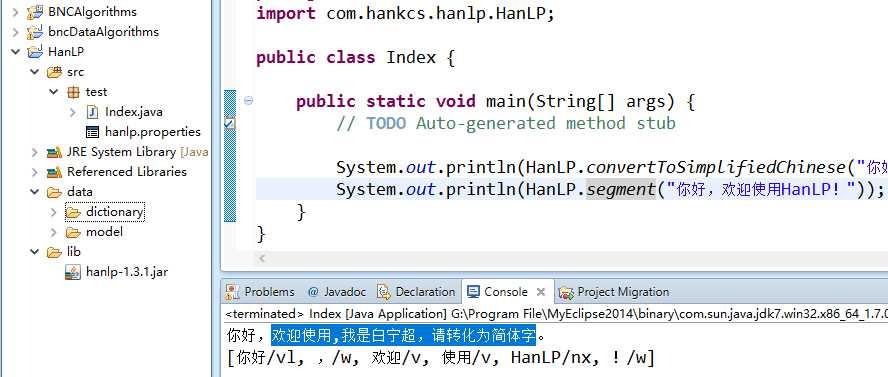The width and height of the screenshot is (888, 377).
Task: Select the dictionary folder label
Action: 114,212
